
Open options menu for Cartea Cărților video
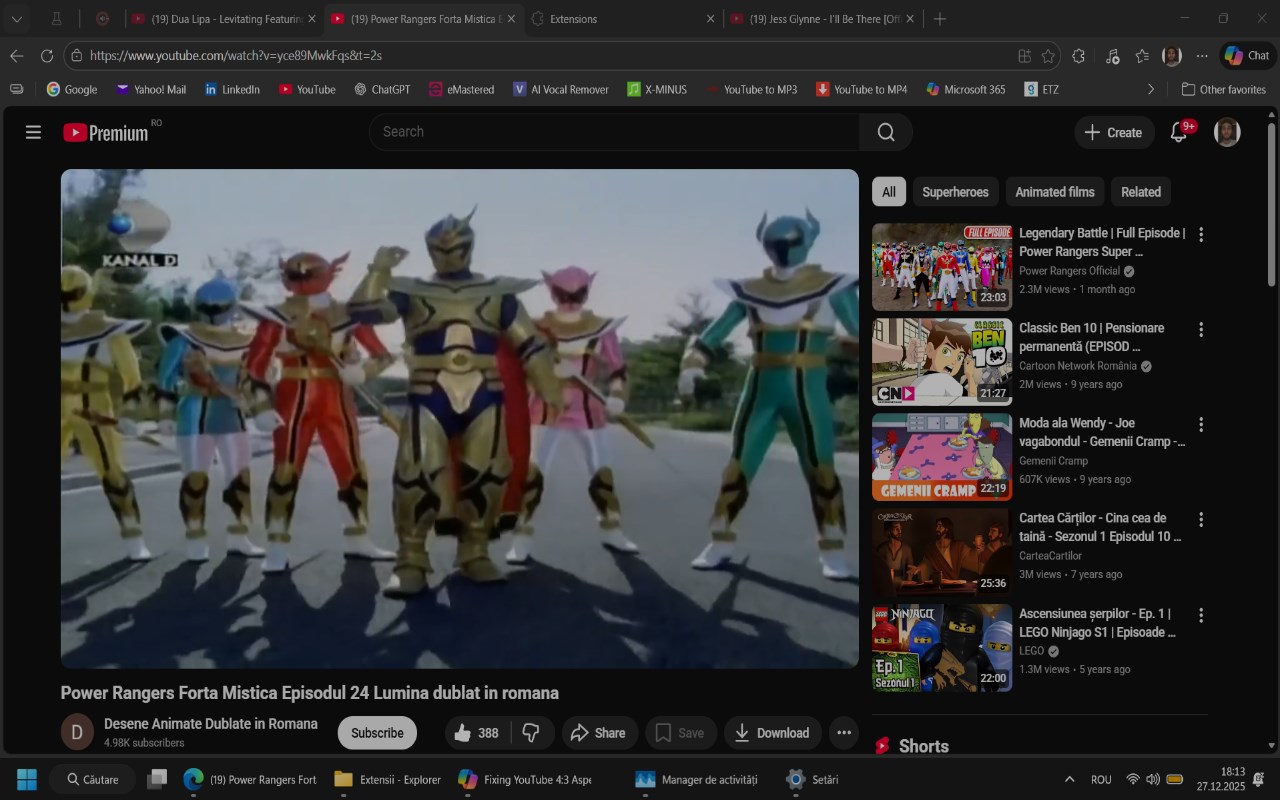pyautogui.click(x=1201, y=520)
